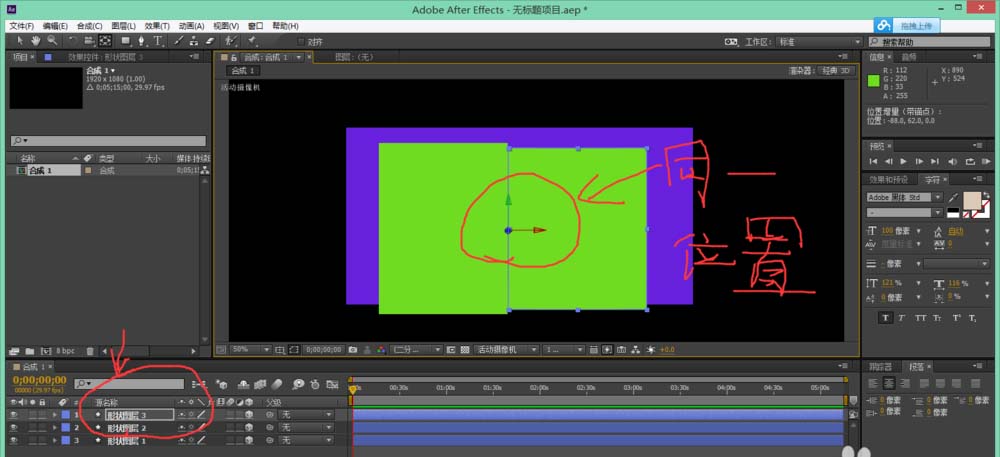Image resolution: width=1000 pixels, height=457 pixels.
Task: Select the Rectangle shape tool
Action: click(x=124, y=41)
